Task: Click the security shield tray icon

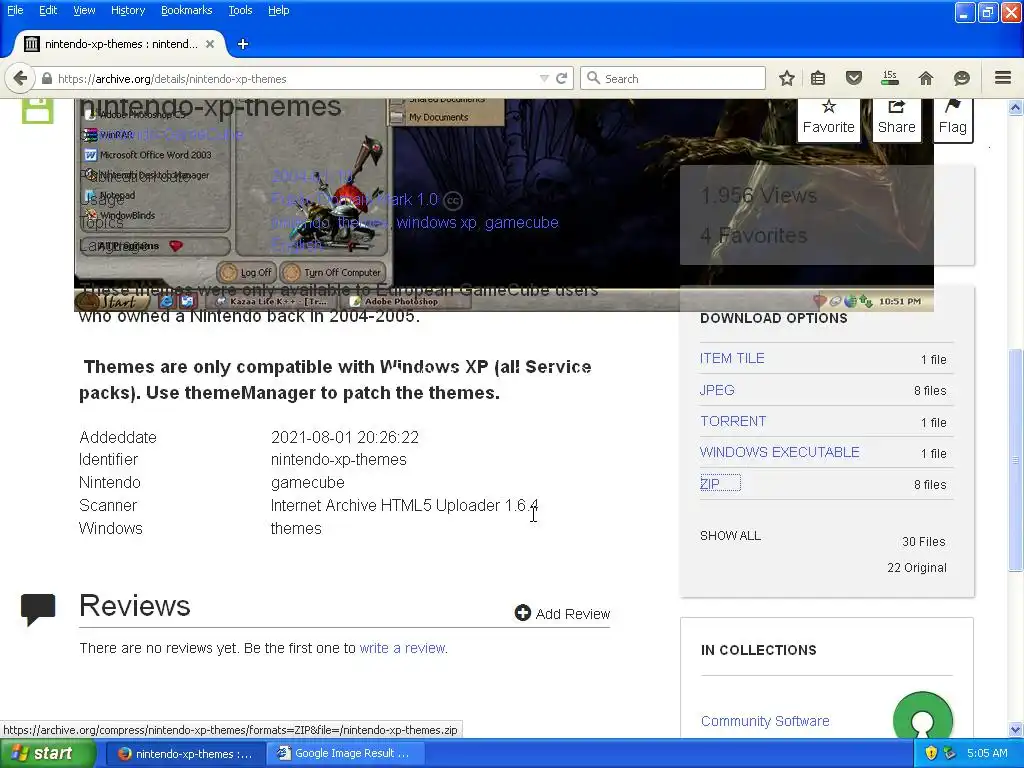Action: (932, 753)
